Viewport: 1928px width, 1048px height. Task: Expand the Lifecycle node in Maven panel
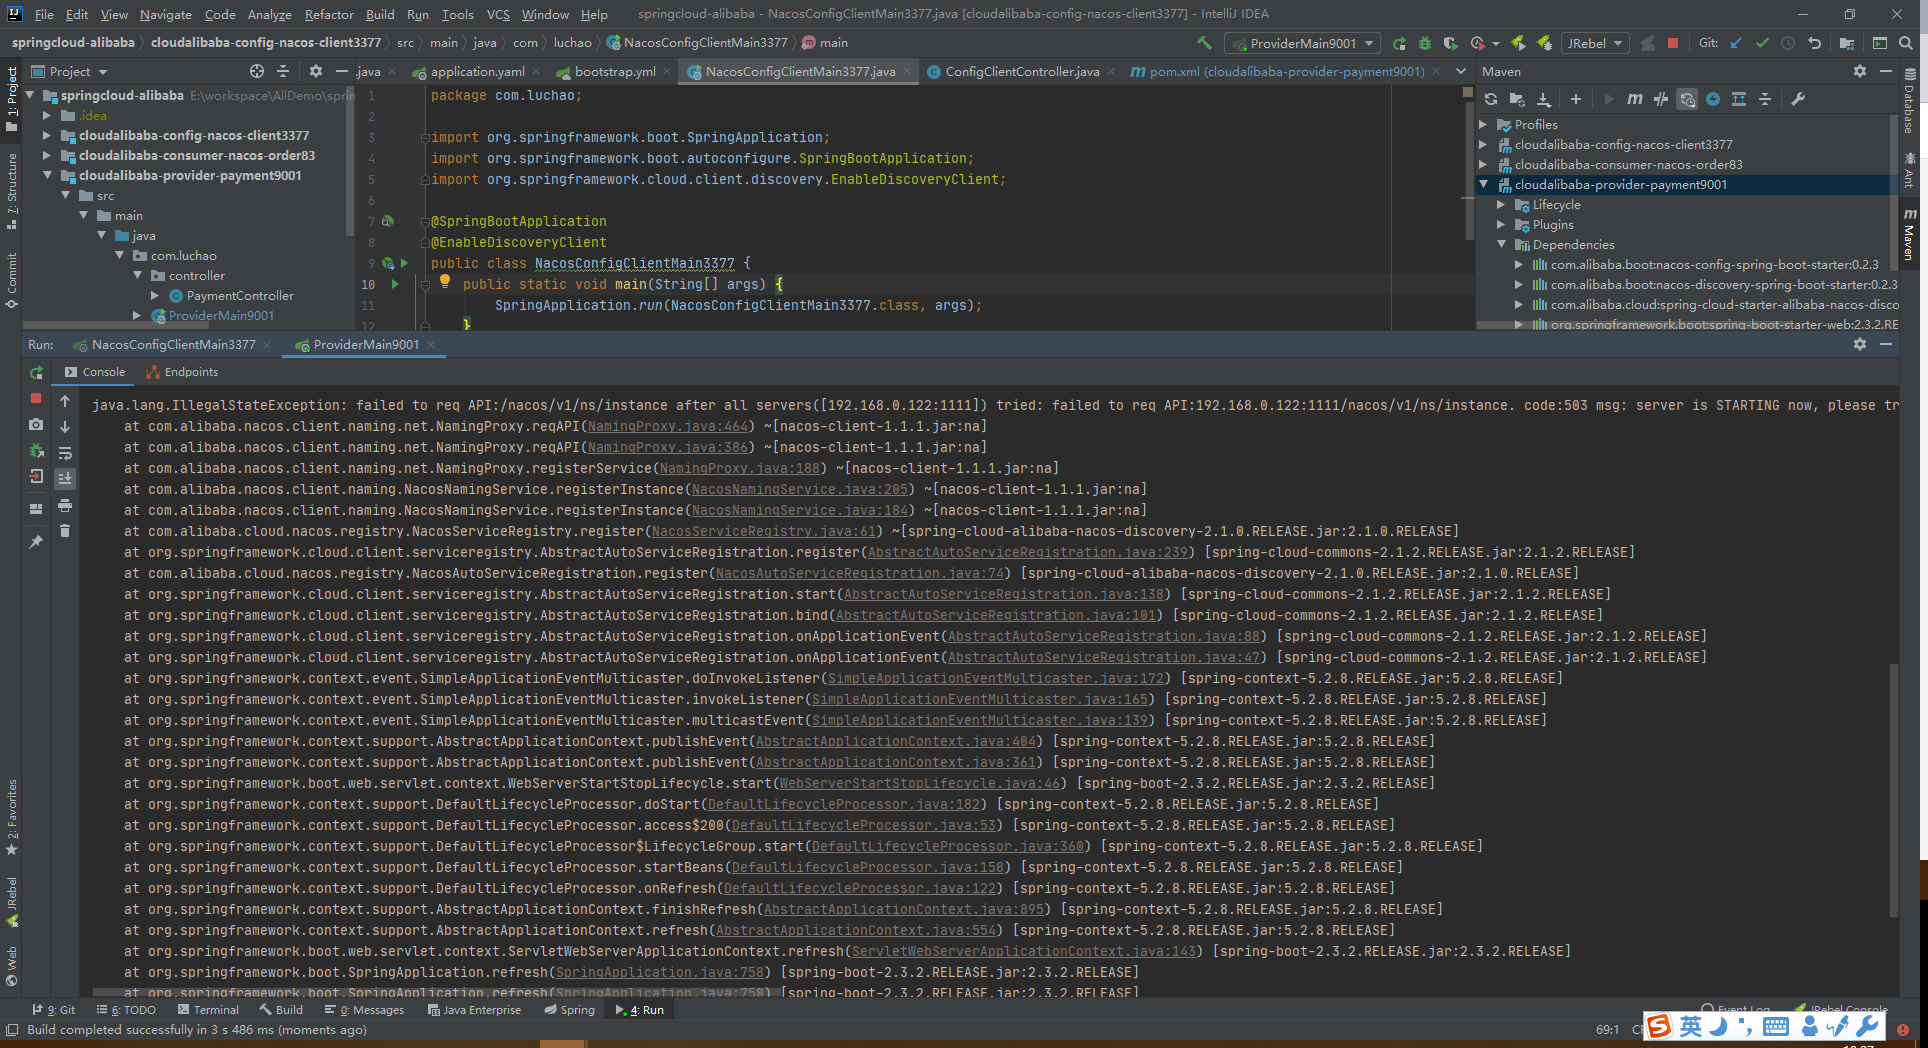pyautogui.click(x=1501, y=205)
